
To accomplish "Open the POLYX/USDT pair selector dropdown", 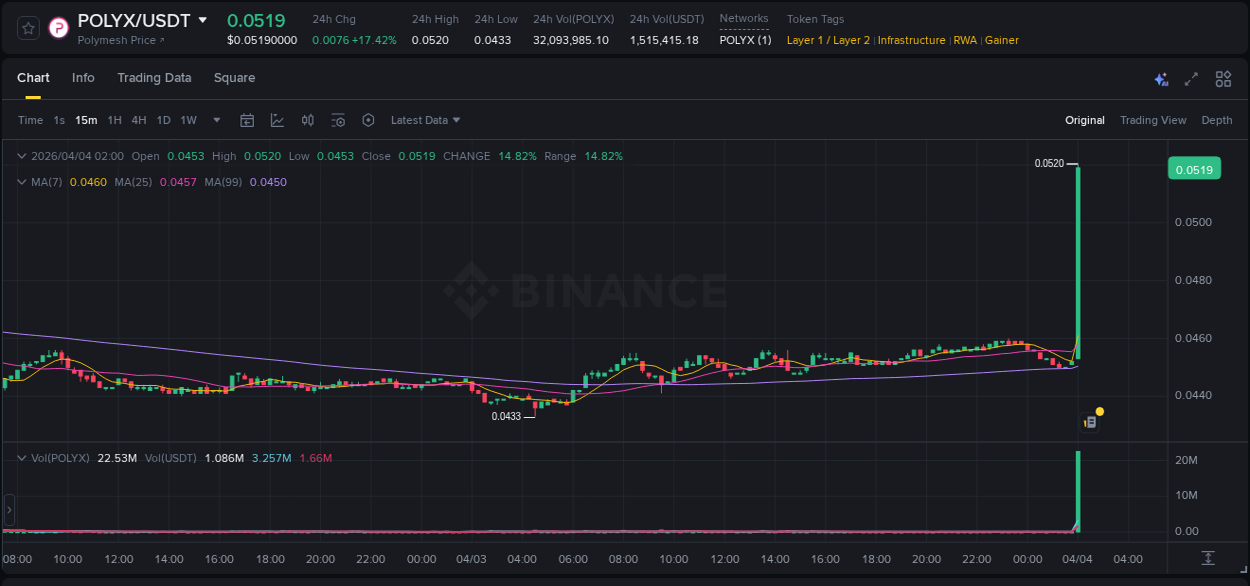I will click(203, 20).
